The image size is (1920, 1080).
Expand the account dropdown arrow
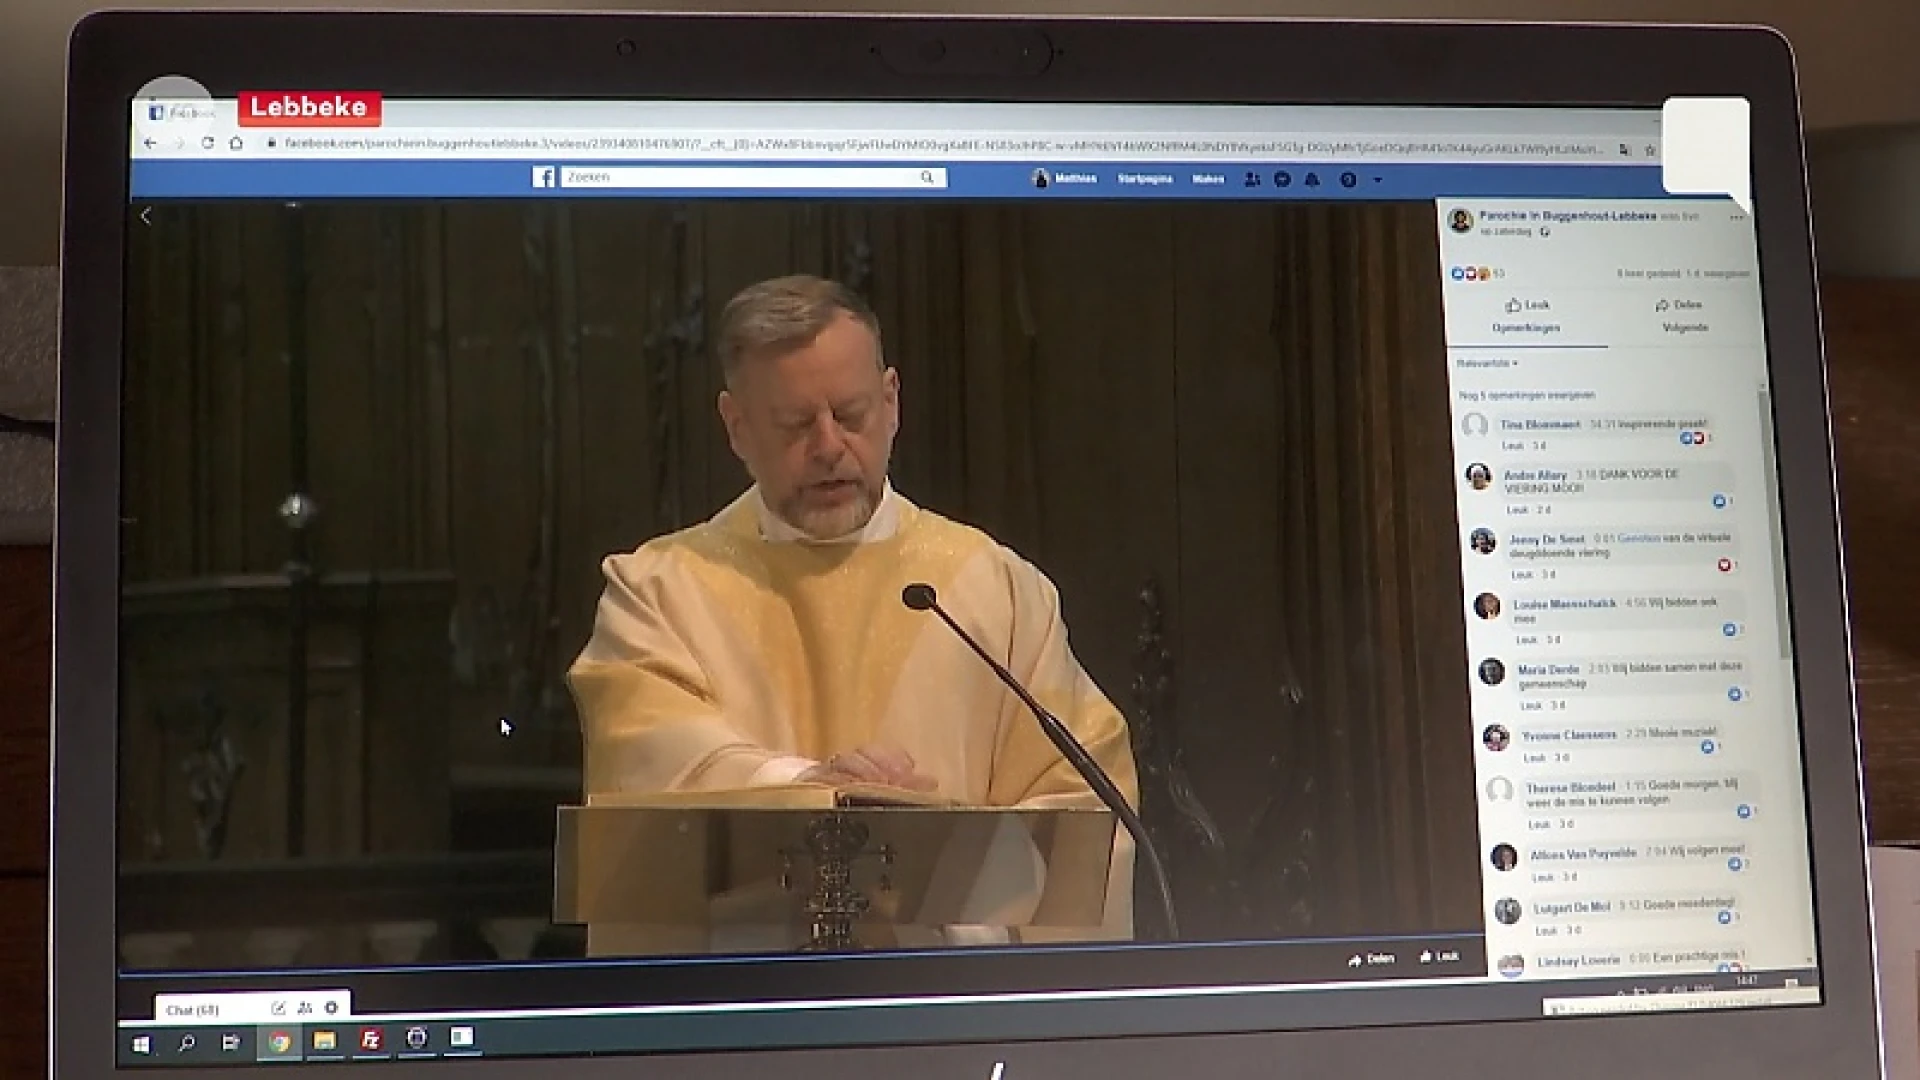click(x=1378, y=180)
